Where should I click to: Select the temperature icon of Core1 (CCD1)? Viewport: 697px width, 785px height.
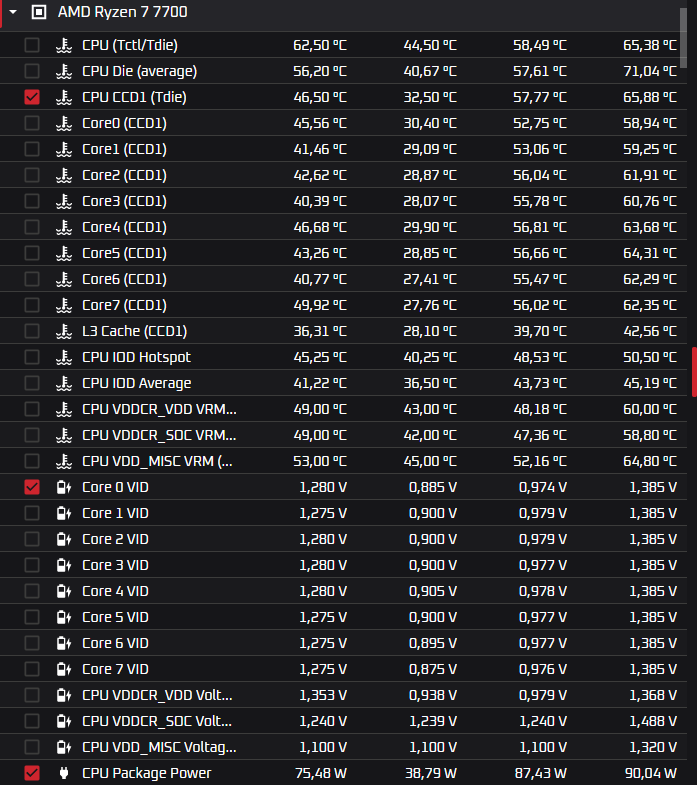(x=64, y=149)
